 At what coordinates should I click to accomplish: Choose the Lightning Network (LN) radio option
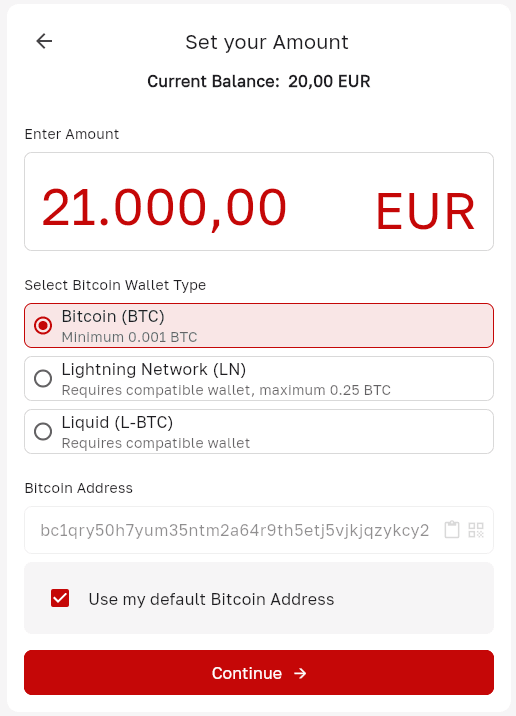pyautogui.click(x=43, y=379)
